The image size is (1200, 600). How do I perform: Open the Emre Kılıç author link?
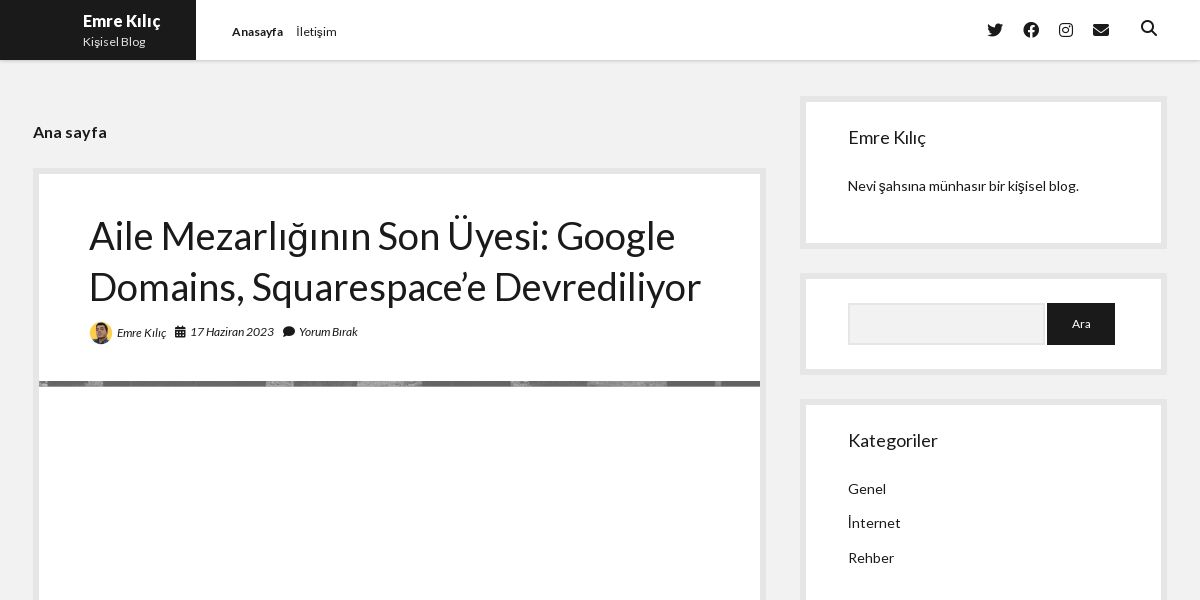pyautogui.click(x=142, y=333)
